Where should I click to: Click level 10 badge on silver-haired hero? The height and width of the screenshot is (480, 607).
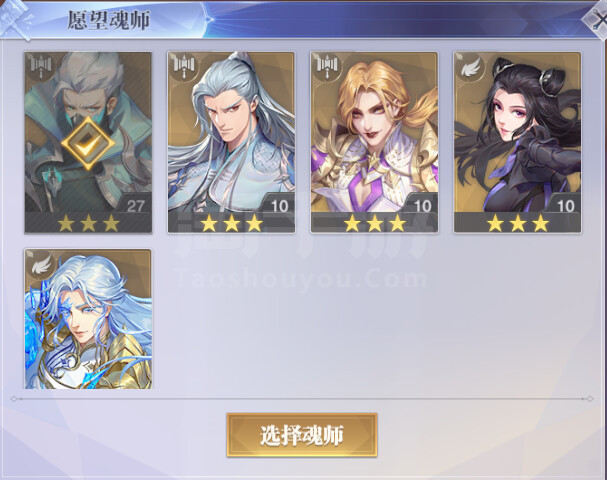[x=279, y=205]
